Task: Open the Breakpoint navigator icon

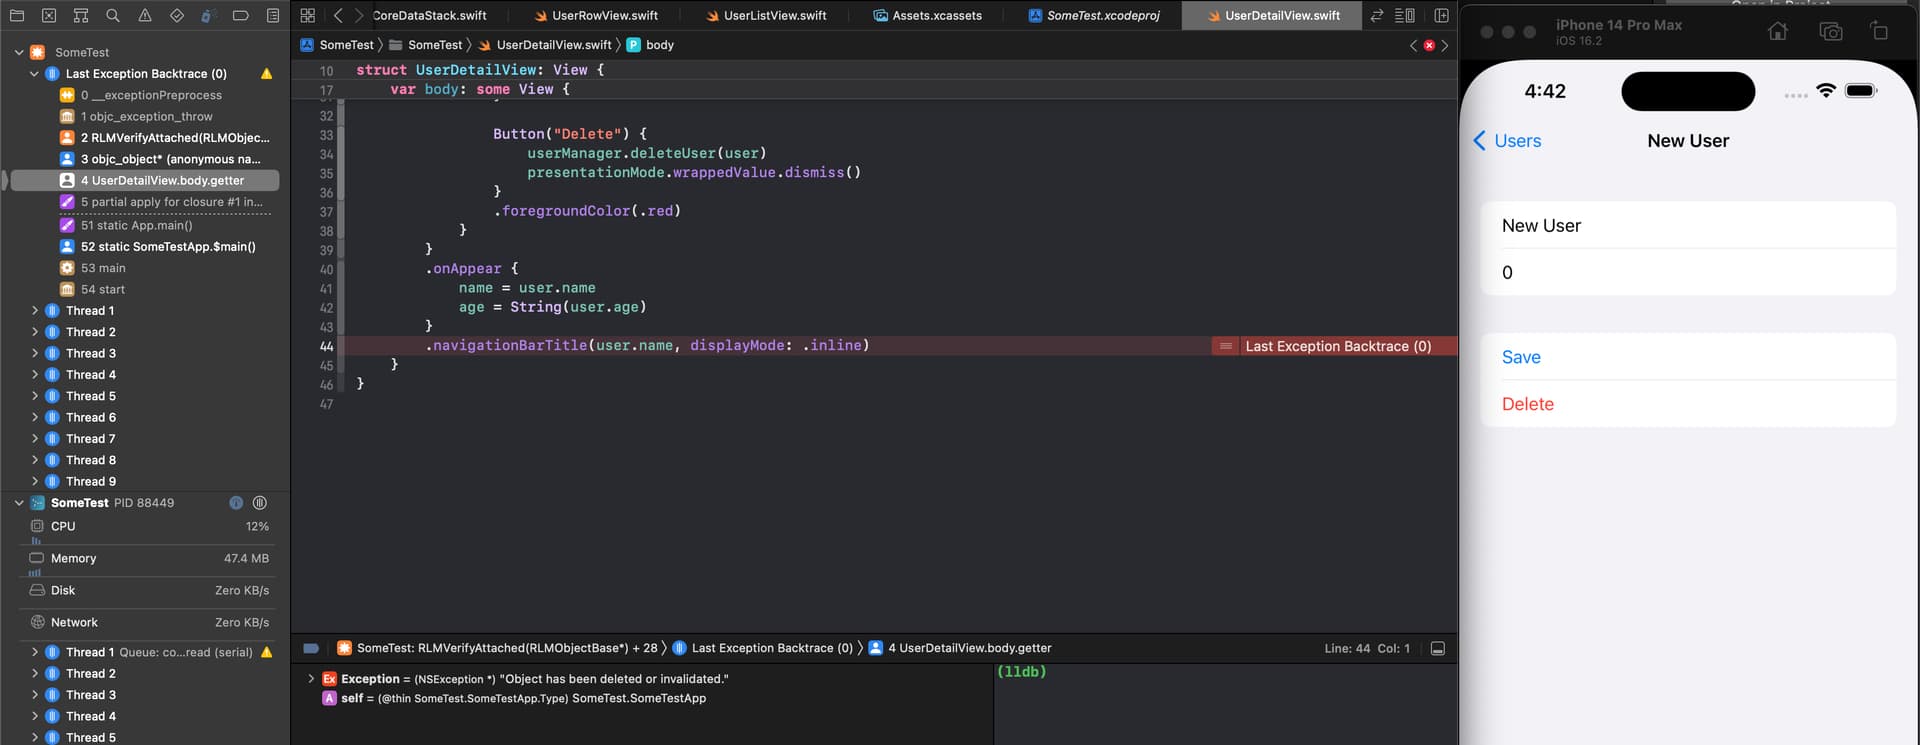Action: [241, 15]
